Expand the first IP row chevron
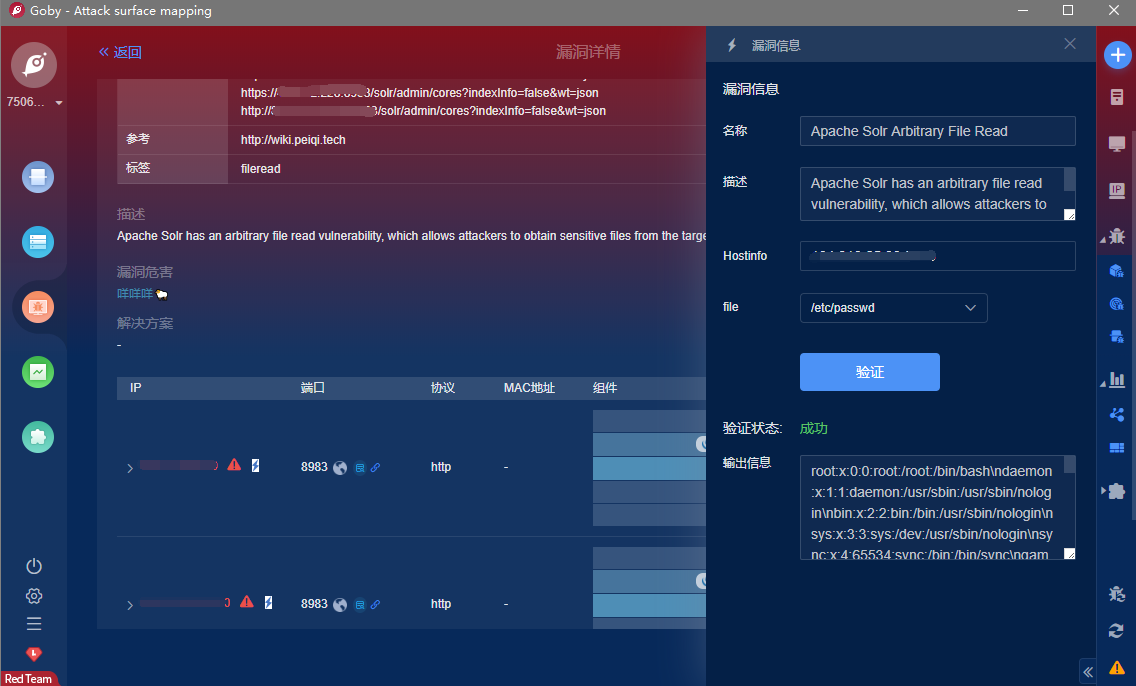 click(x=130, y=468)
